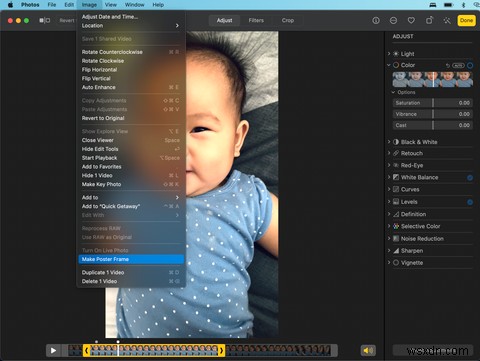480x361 pixels.
Task: Expand the Sharpen section
Action: [389, 251]
